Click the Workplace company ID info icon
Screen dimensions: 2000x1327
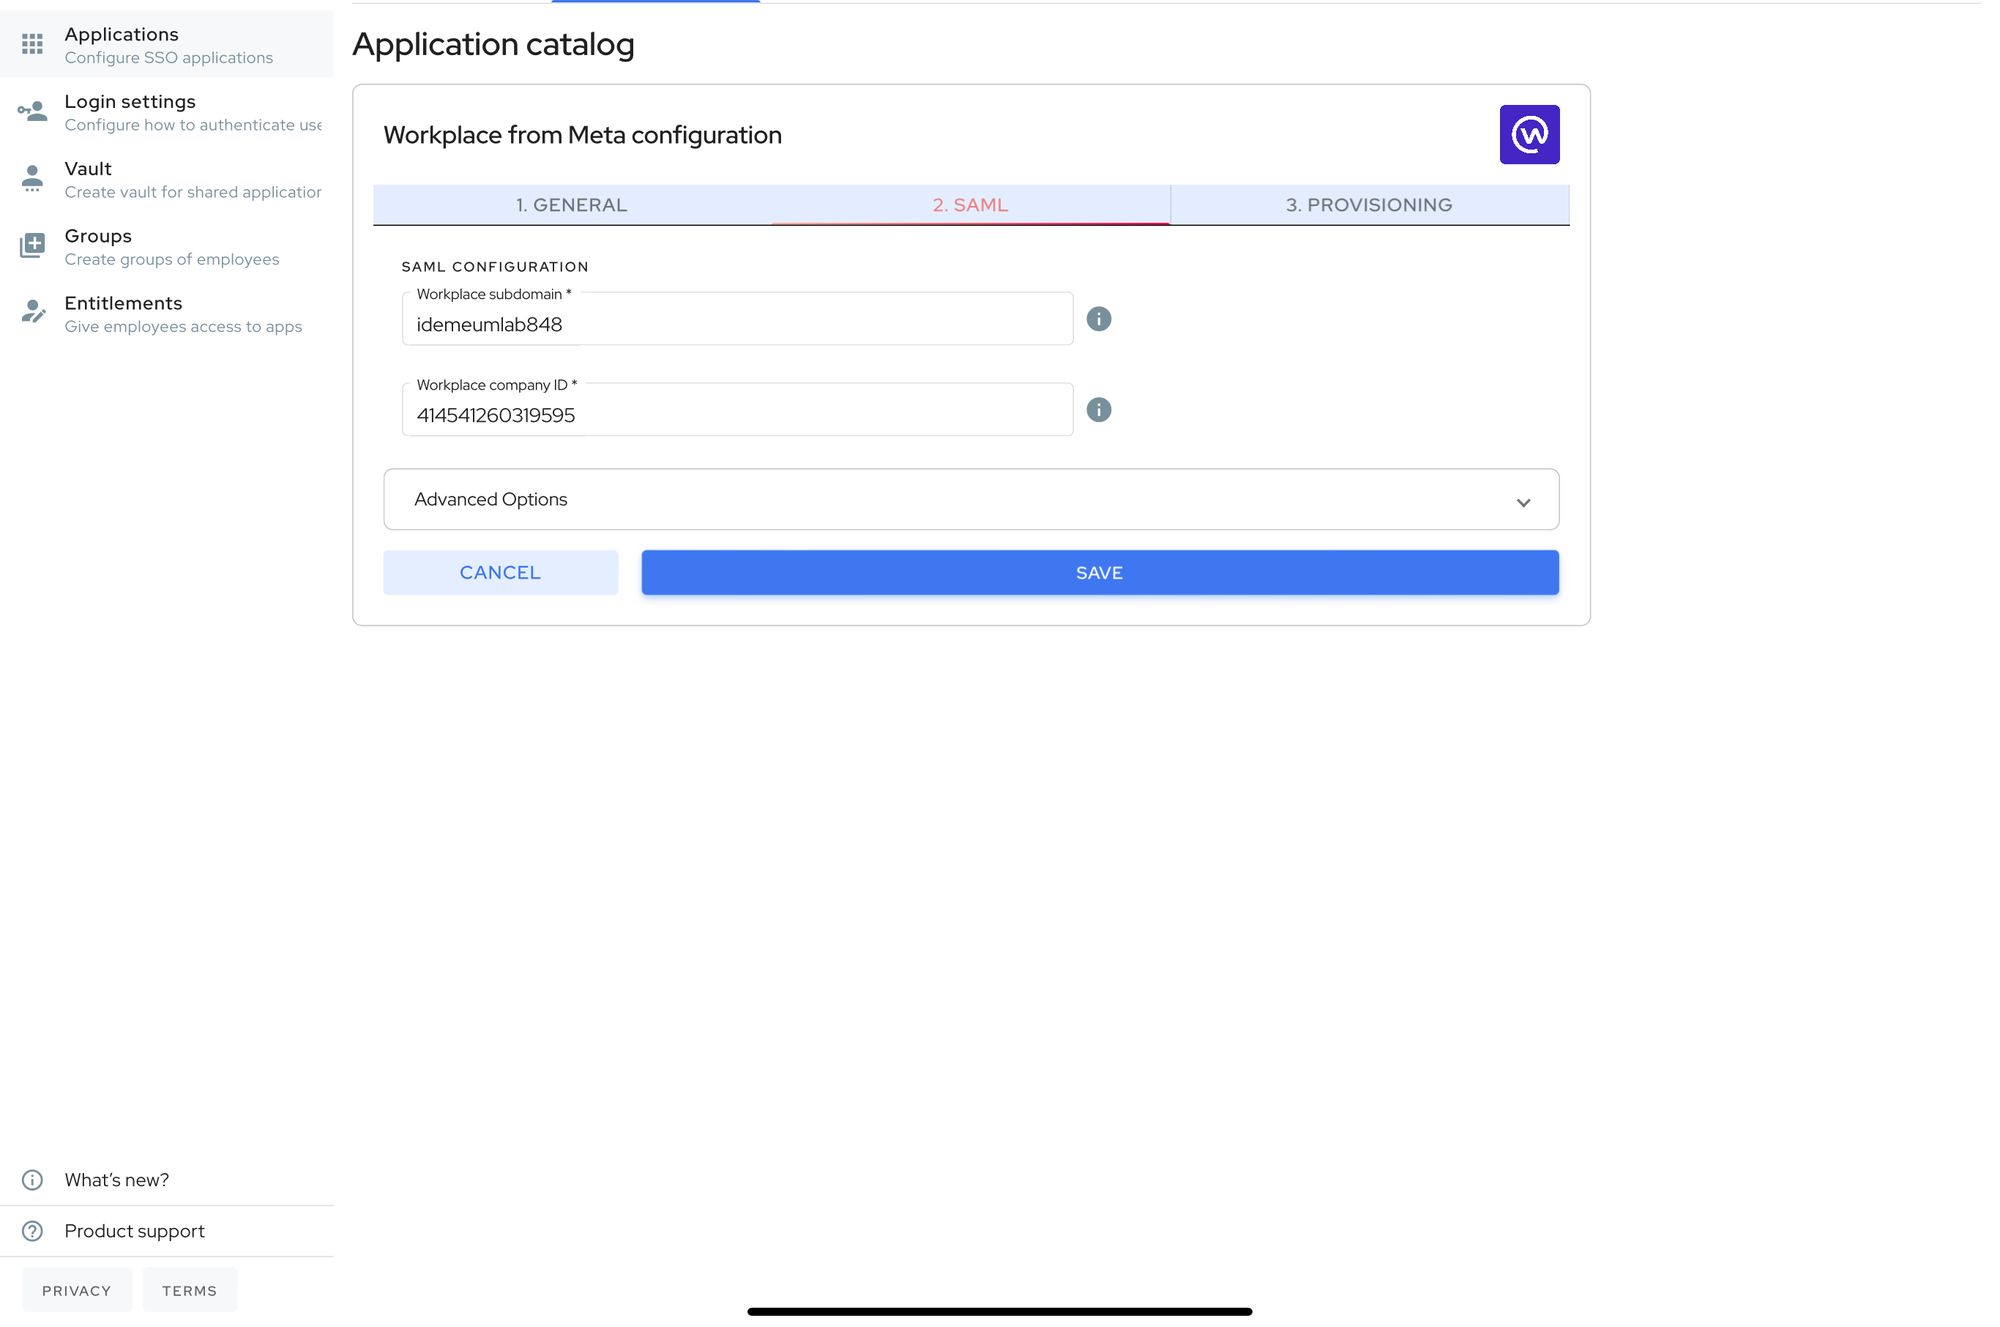coord(1099,410)
